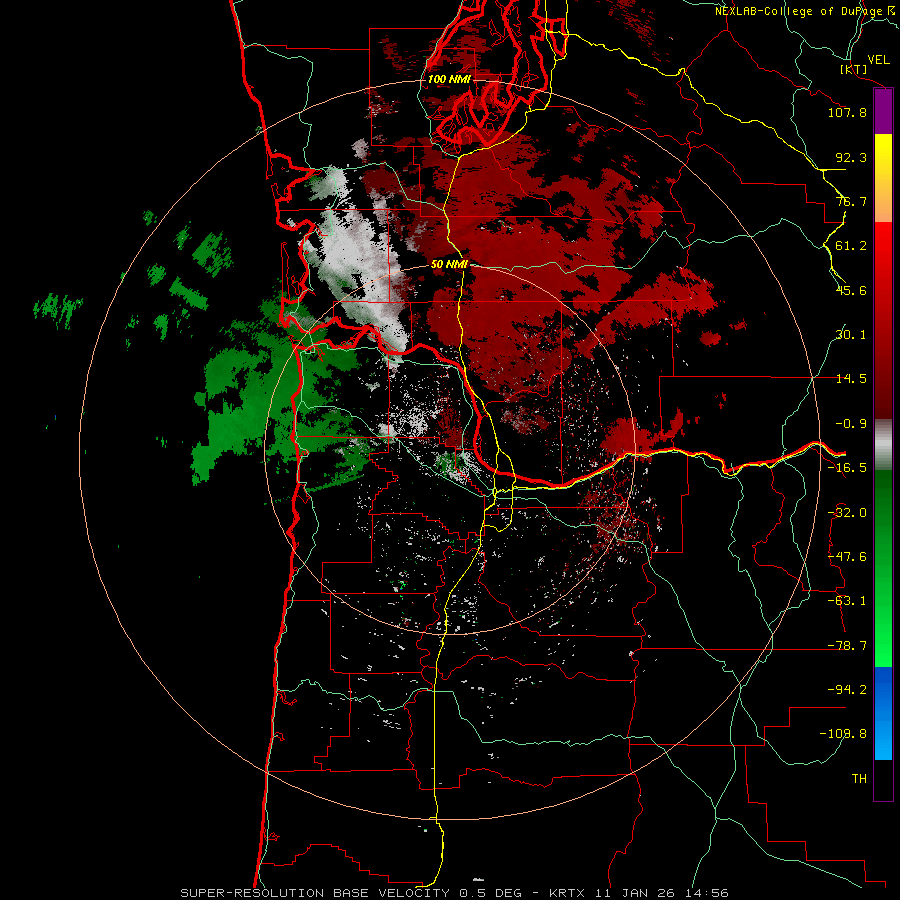Click the gray near-zero segment of the color bar
The height and width of the screenshot is (900, 900).
883,444
